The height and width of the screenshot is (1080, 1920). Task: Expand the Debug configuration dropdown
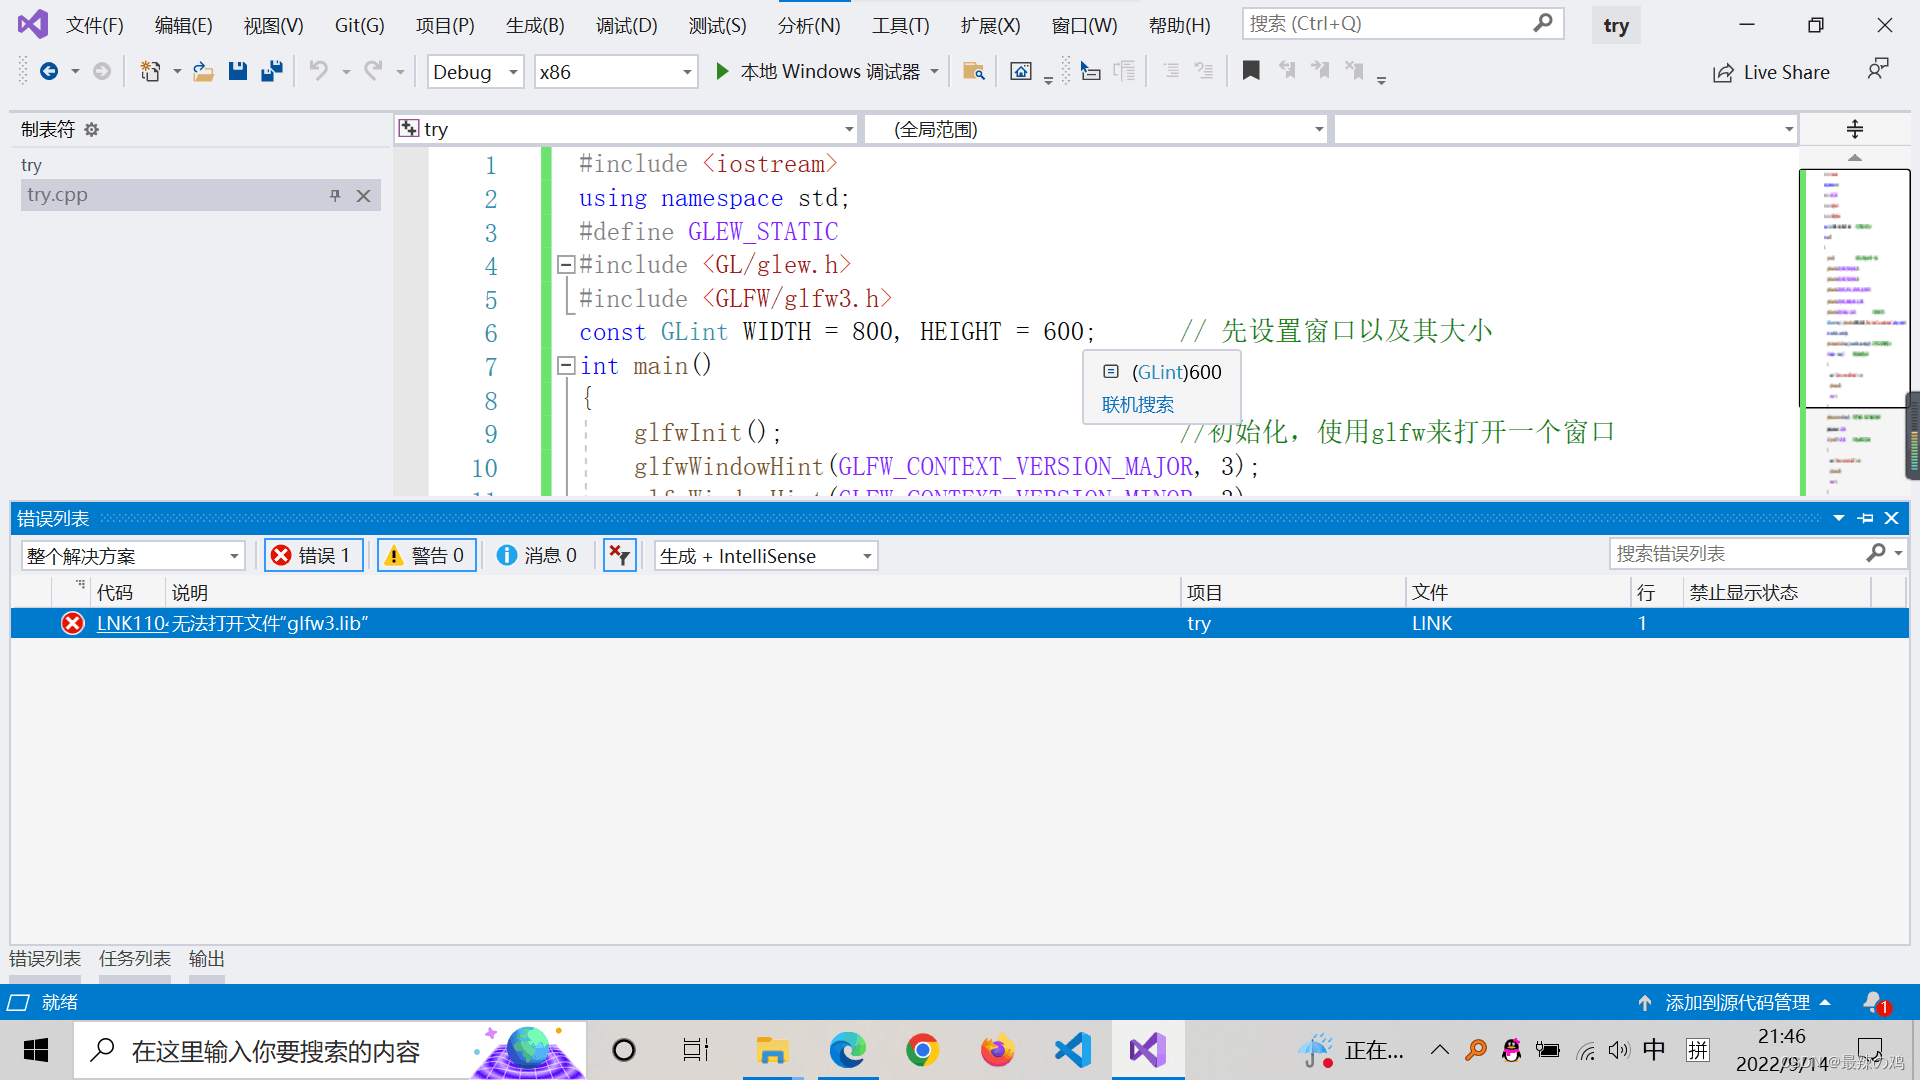pos(513,71)
